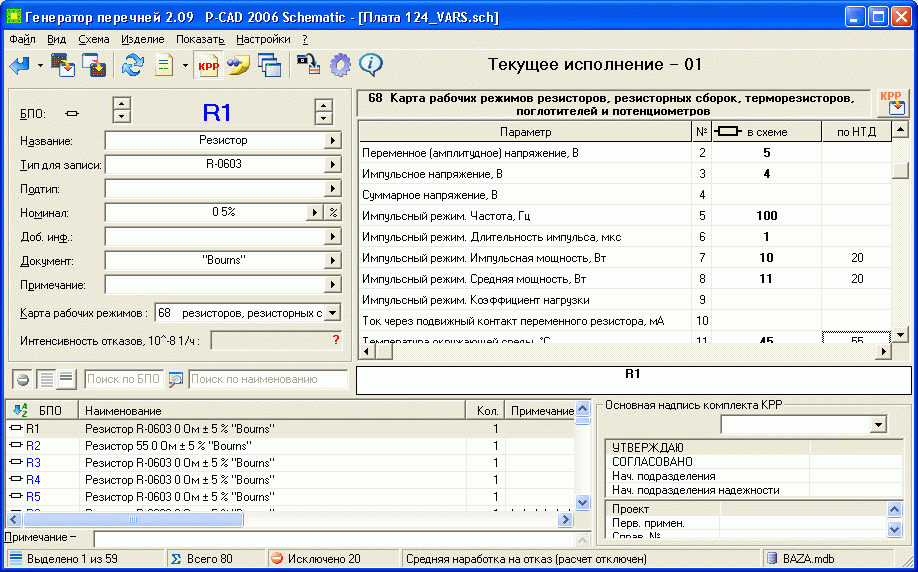Click the scroll-right arrow under parameter table
Screen dimensions: 918x572
[883, 351]
